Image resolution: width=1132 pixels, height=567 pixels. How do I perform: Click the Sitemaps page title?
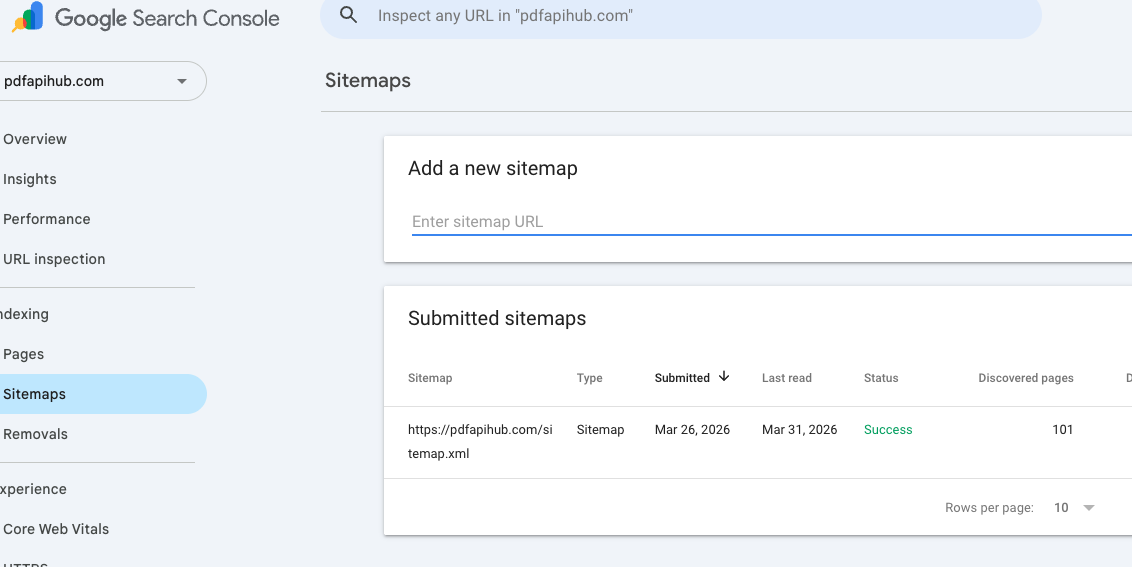coord(367,80)
